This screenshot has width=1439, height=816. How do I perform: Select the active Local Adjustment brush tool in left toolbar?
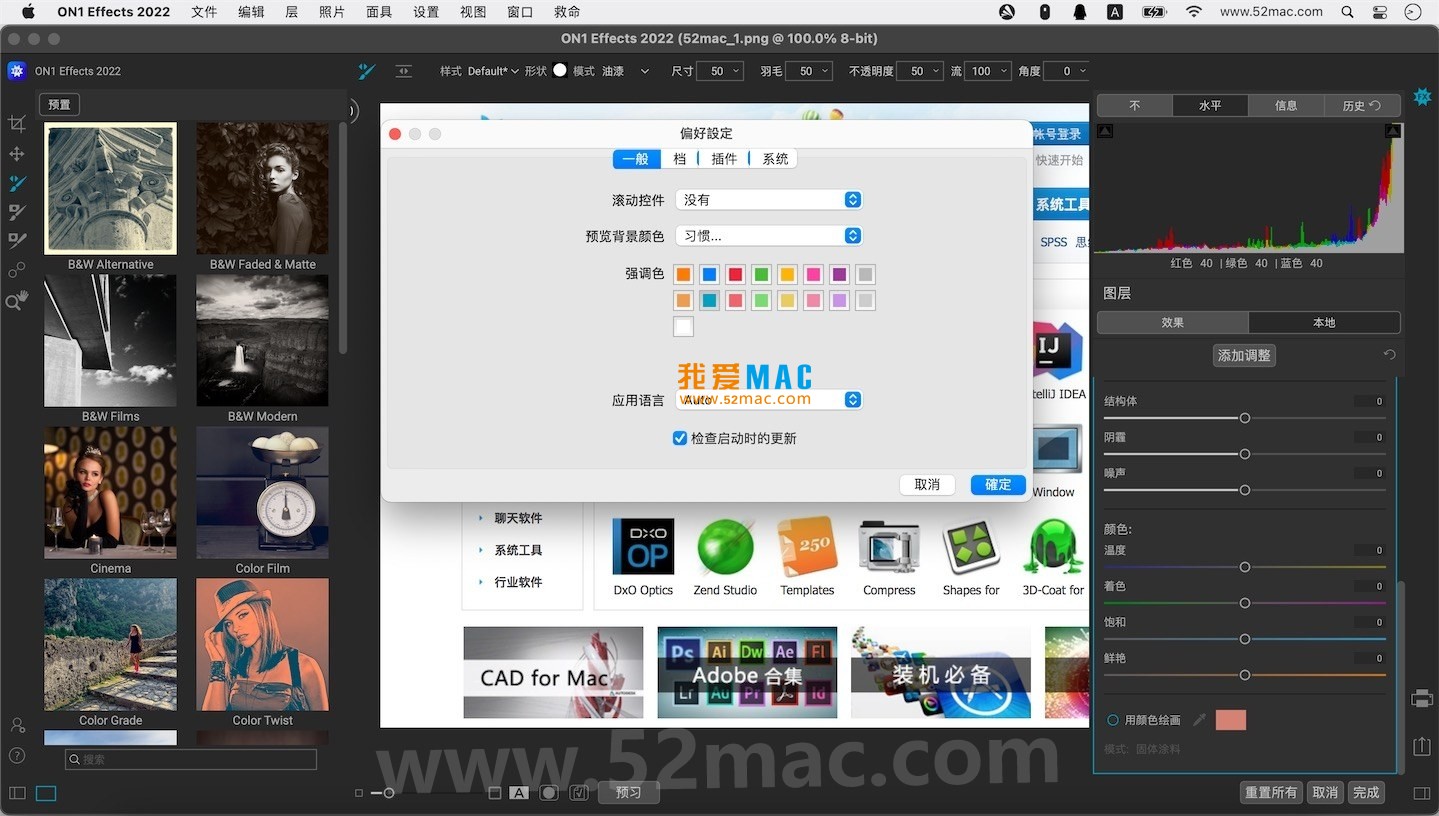click(16, 183)
